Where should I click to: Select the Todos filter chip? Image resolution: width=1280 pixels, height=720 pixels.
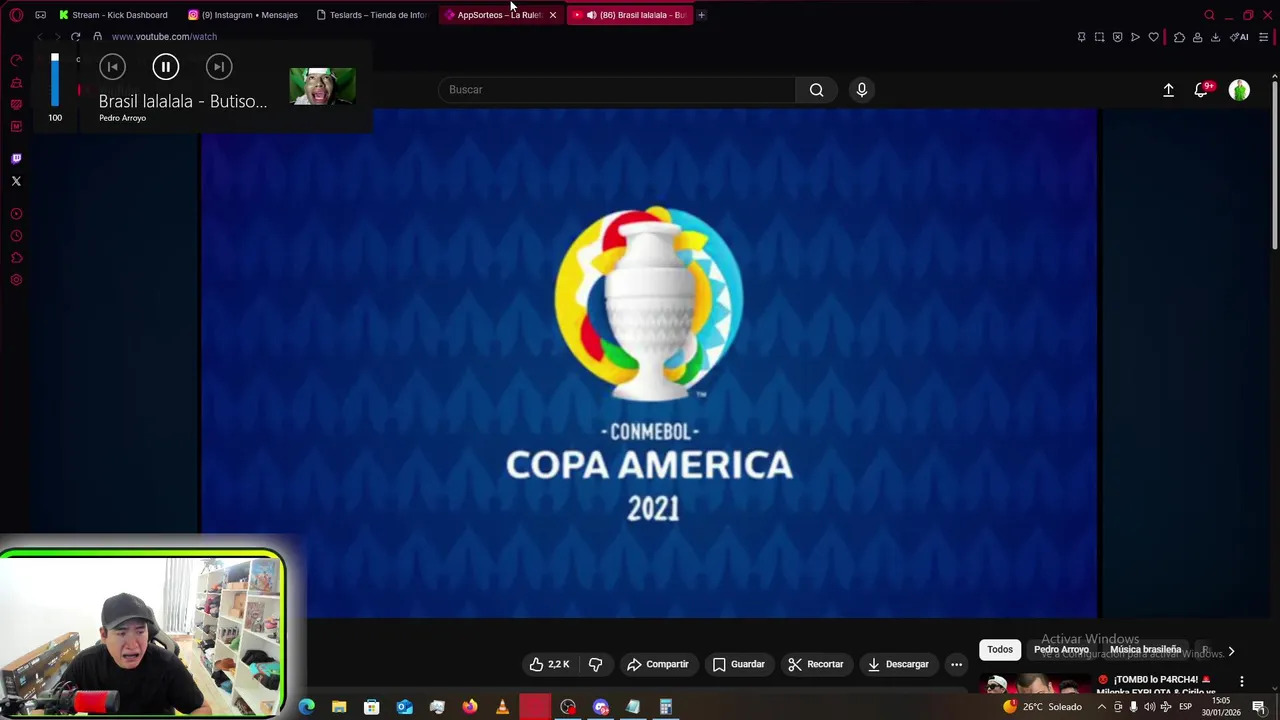(x=1000, y=650)
